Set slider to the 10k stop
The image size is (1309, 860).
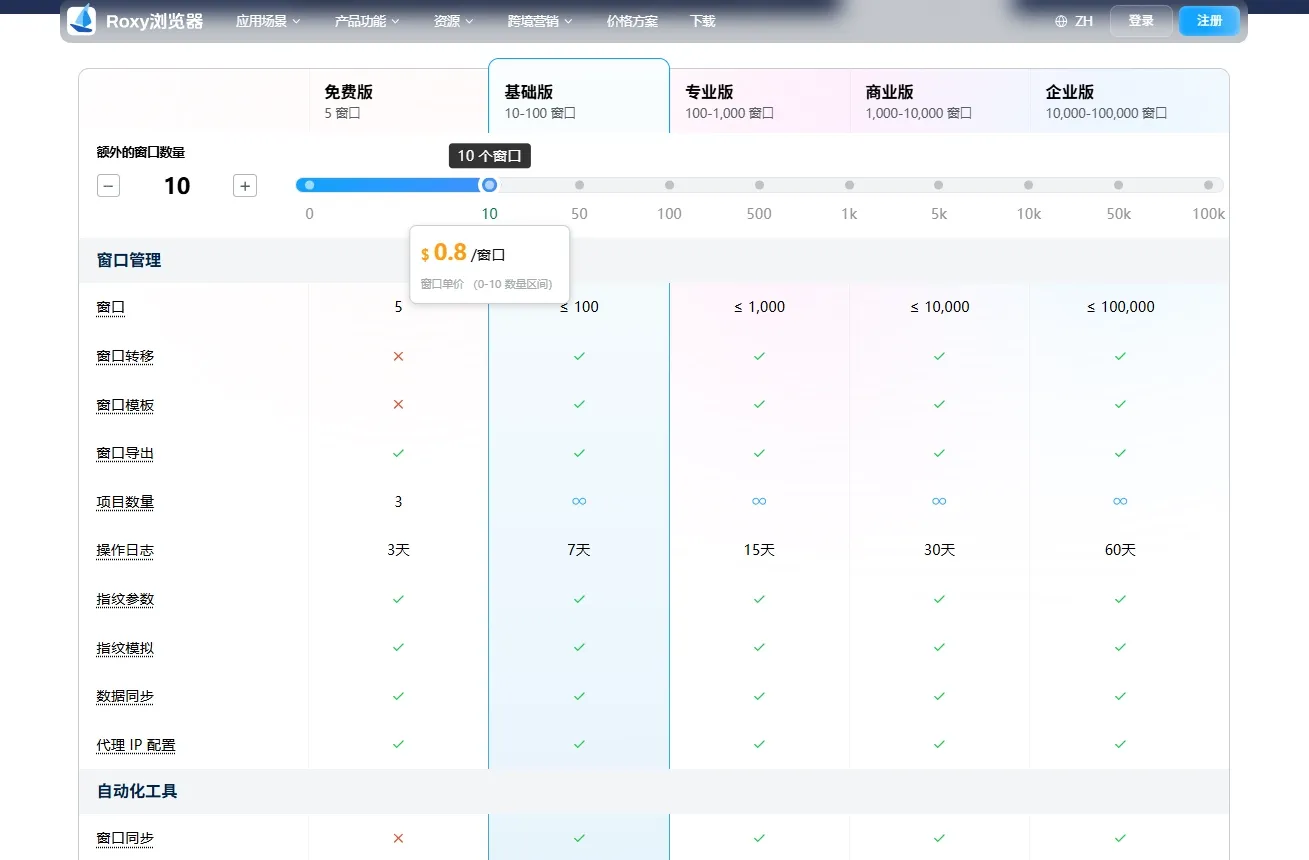(x=1028, y=185)
